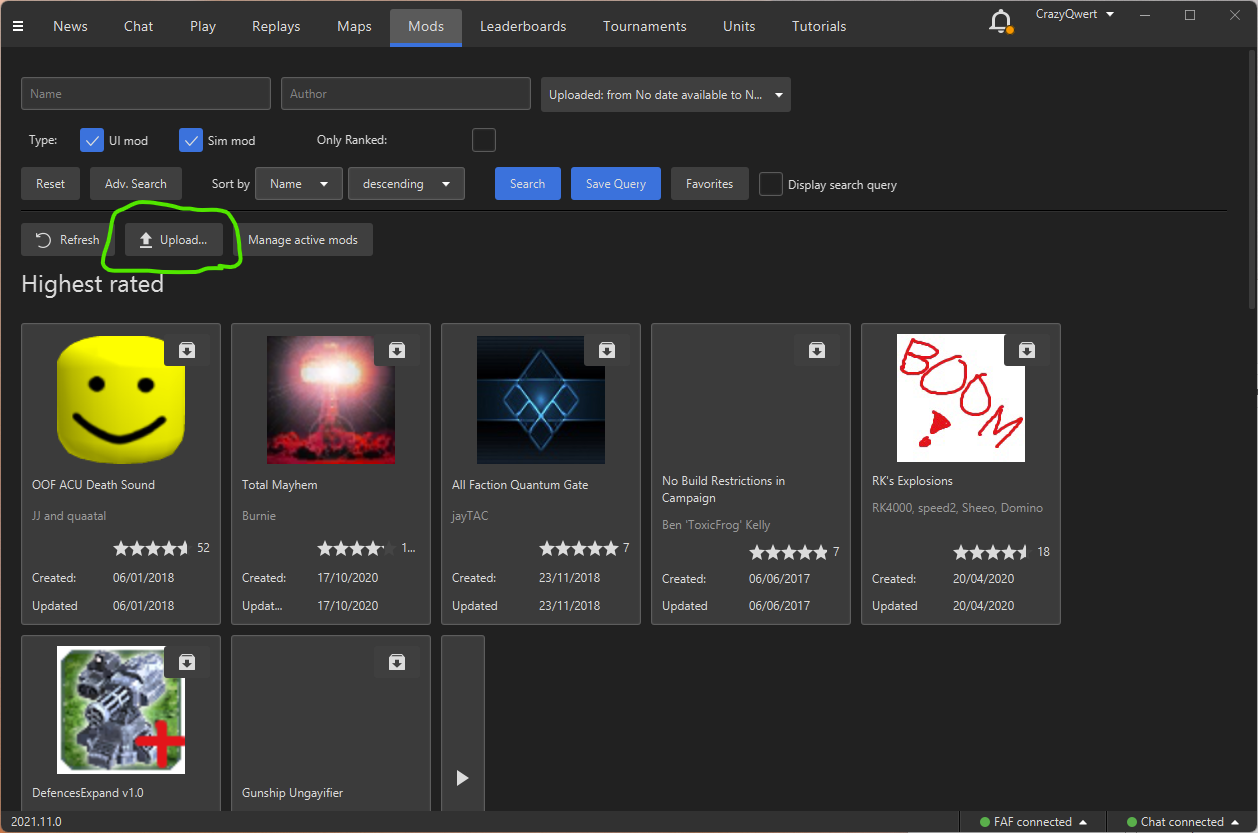Viewport: 1258px width, 833px height.
Task: Open Manage active mods
Action: coord(303,240)
